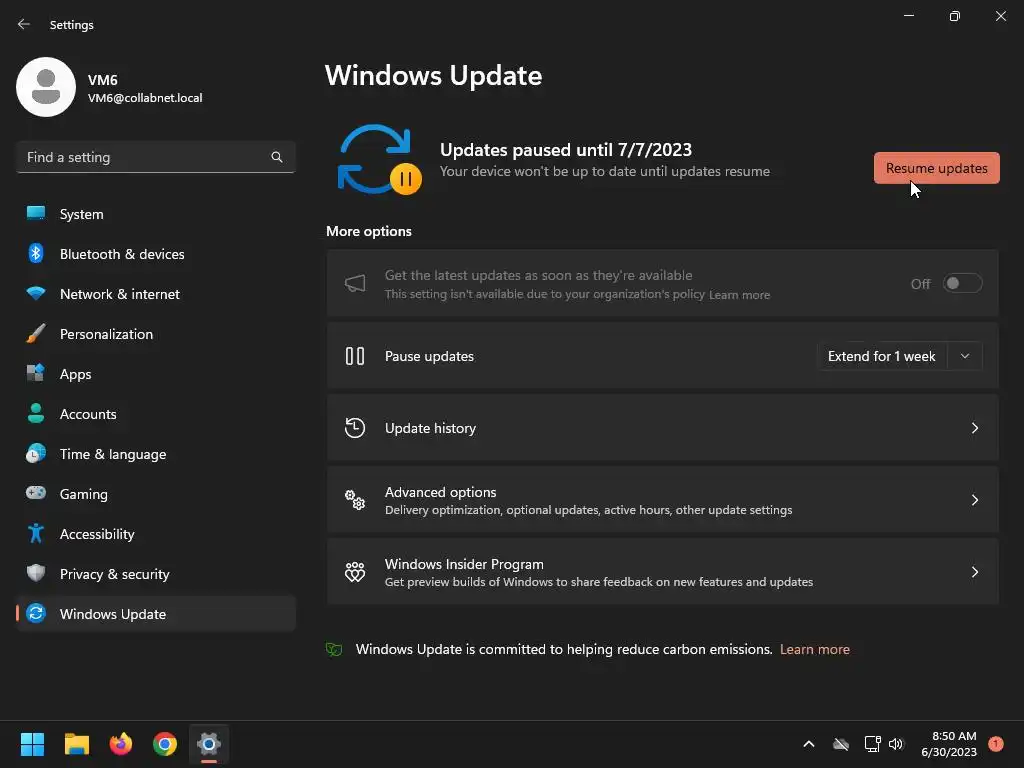This screenshot has height=768, width=1024.
Task: Open Bluetooth & devices settings
Action: point(155,254)
